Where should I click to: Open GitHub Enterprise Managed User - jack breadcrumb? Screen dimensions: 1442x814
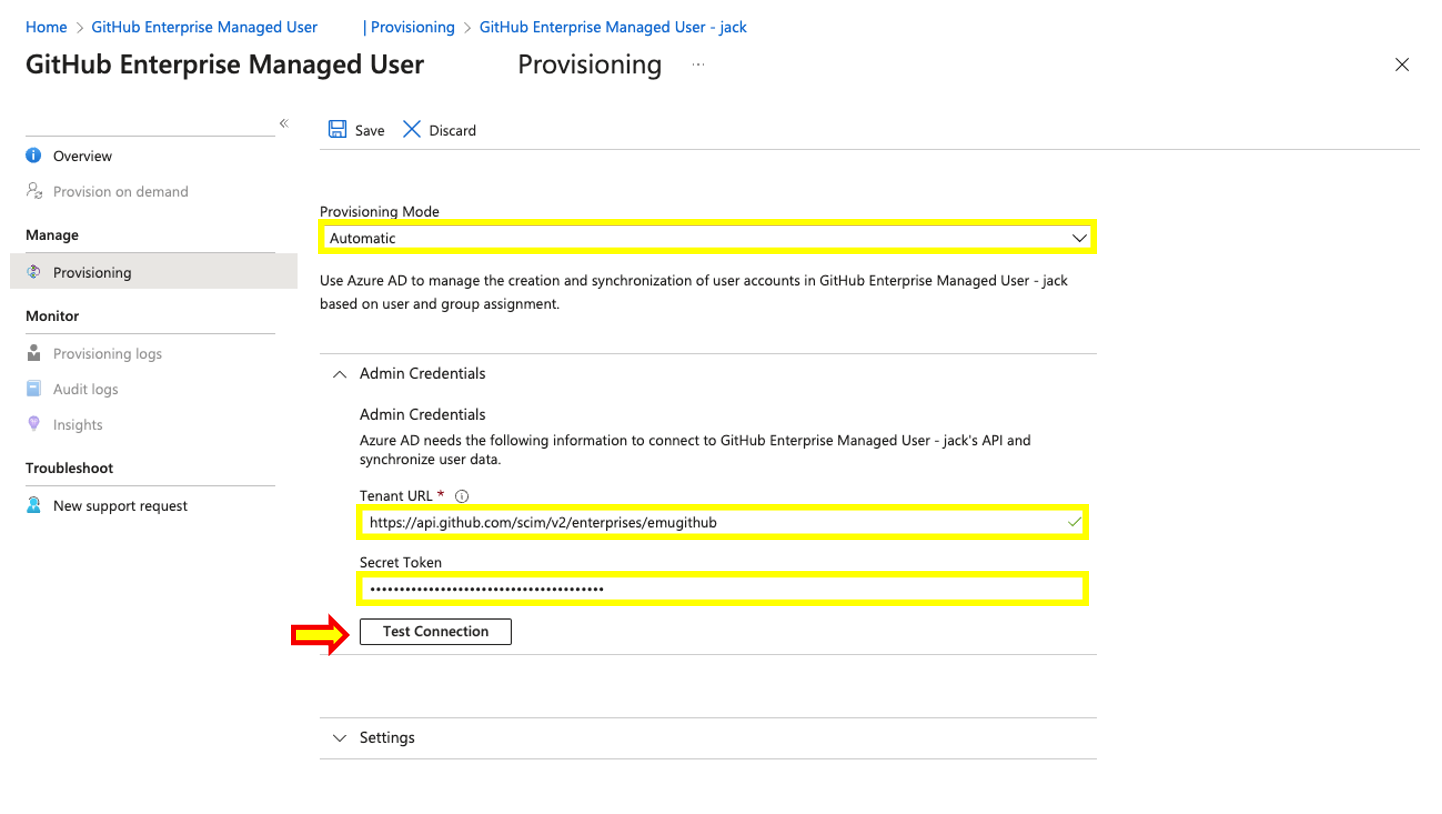613,27
